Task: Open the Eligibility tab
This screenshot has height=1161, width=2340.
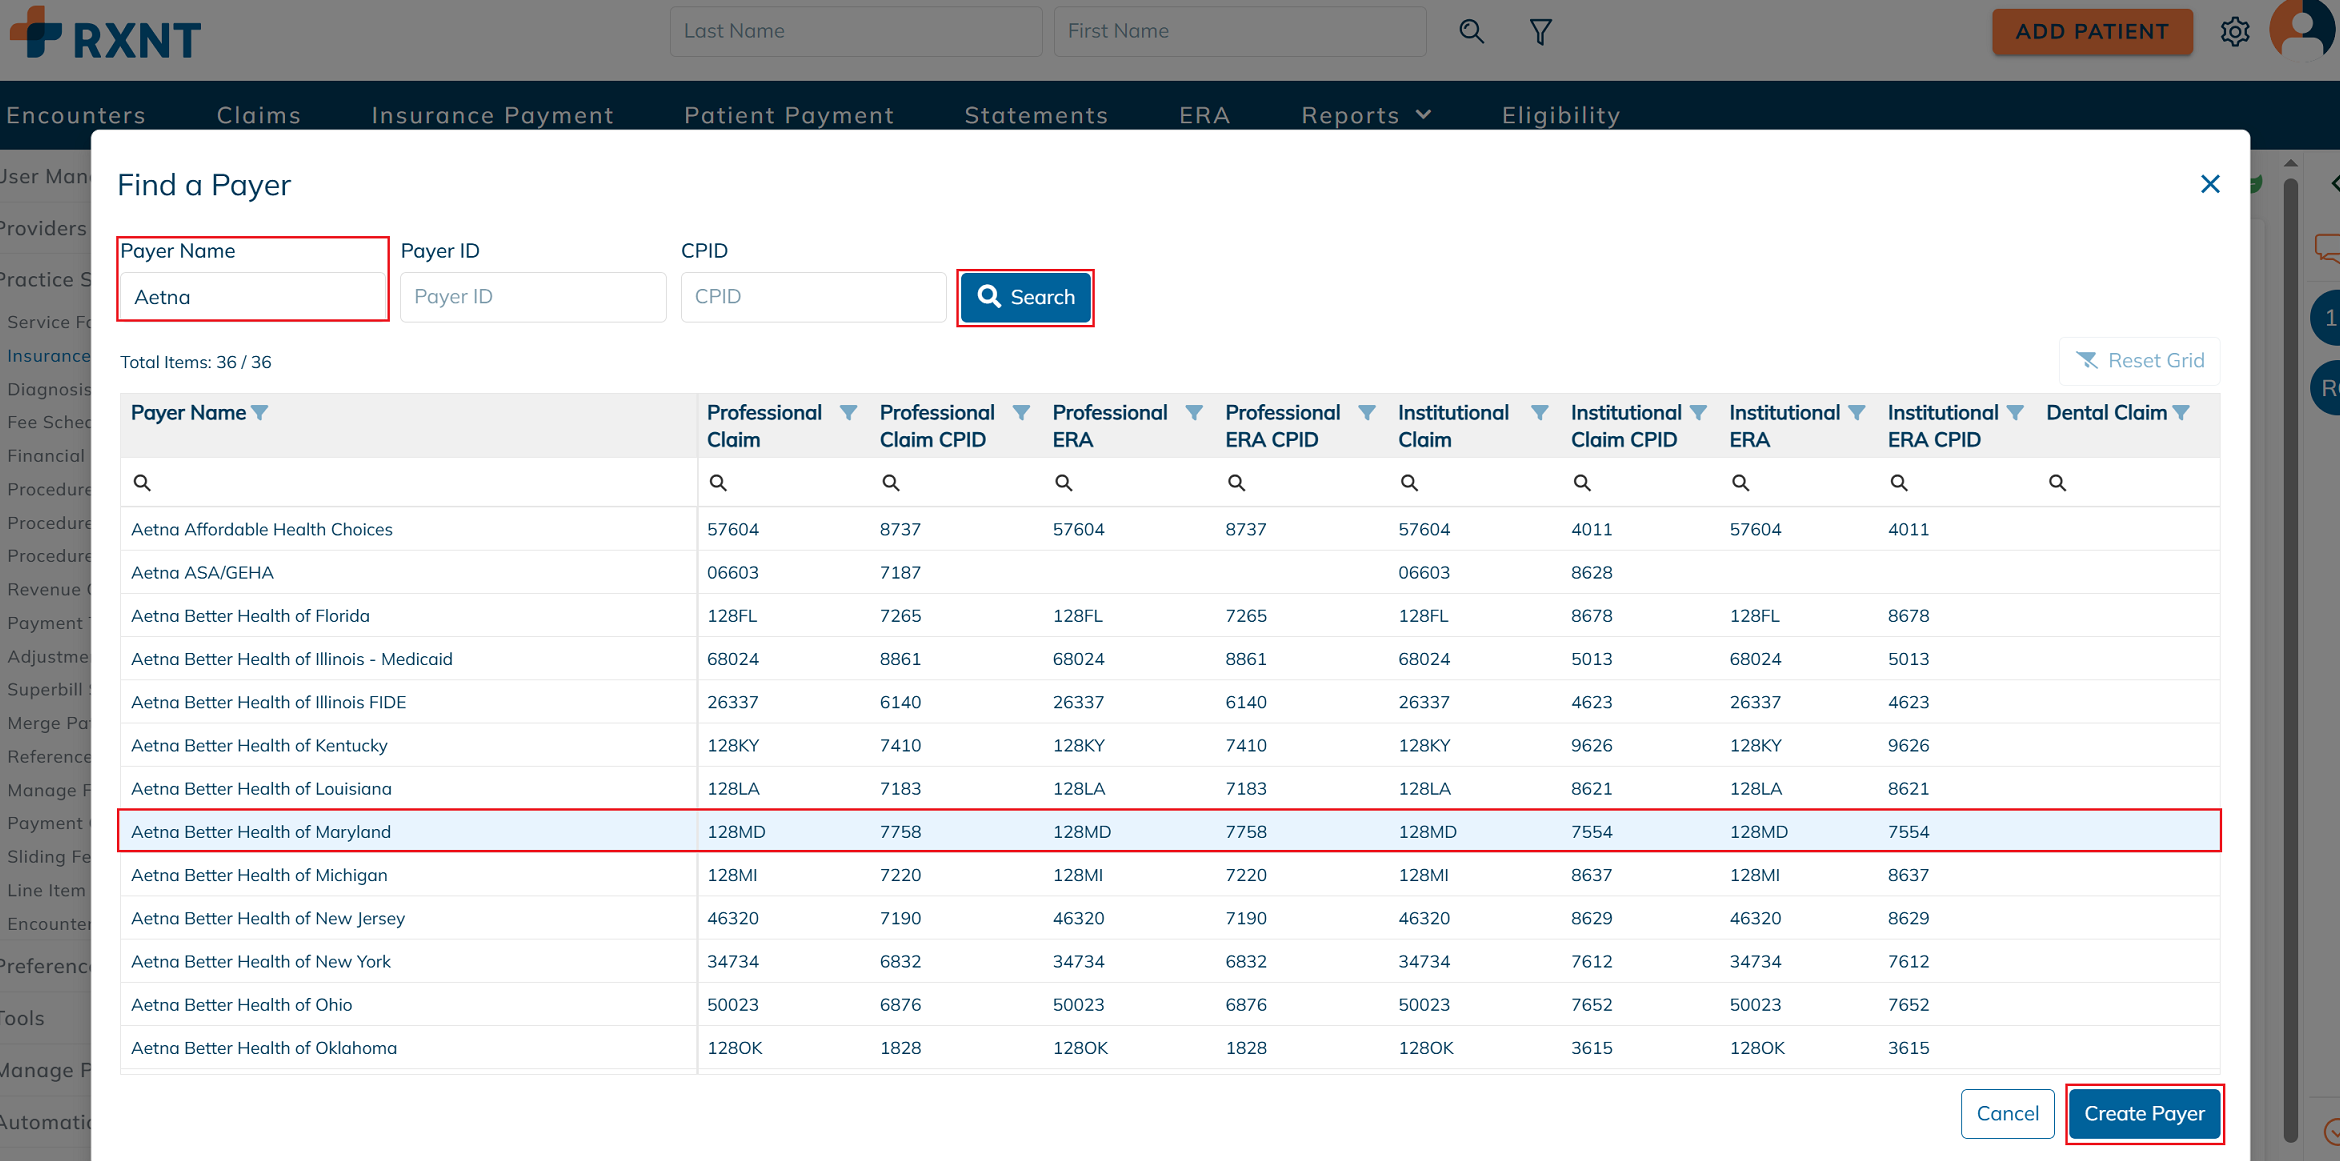Action: [1561, 115]
